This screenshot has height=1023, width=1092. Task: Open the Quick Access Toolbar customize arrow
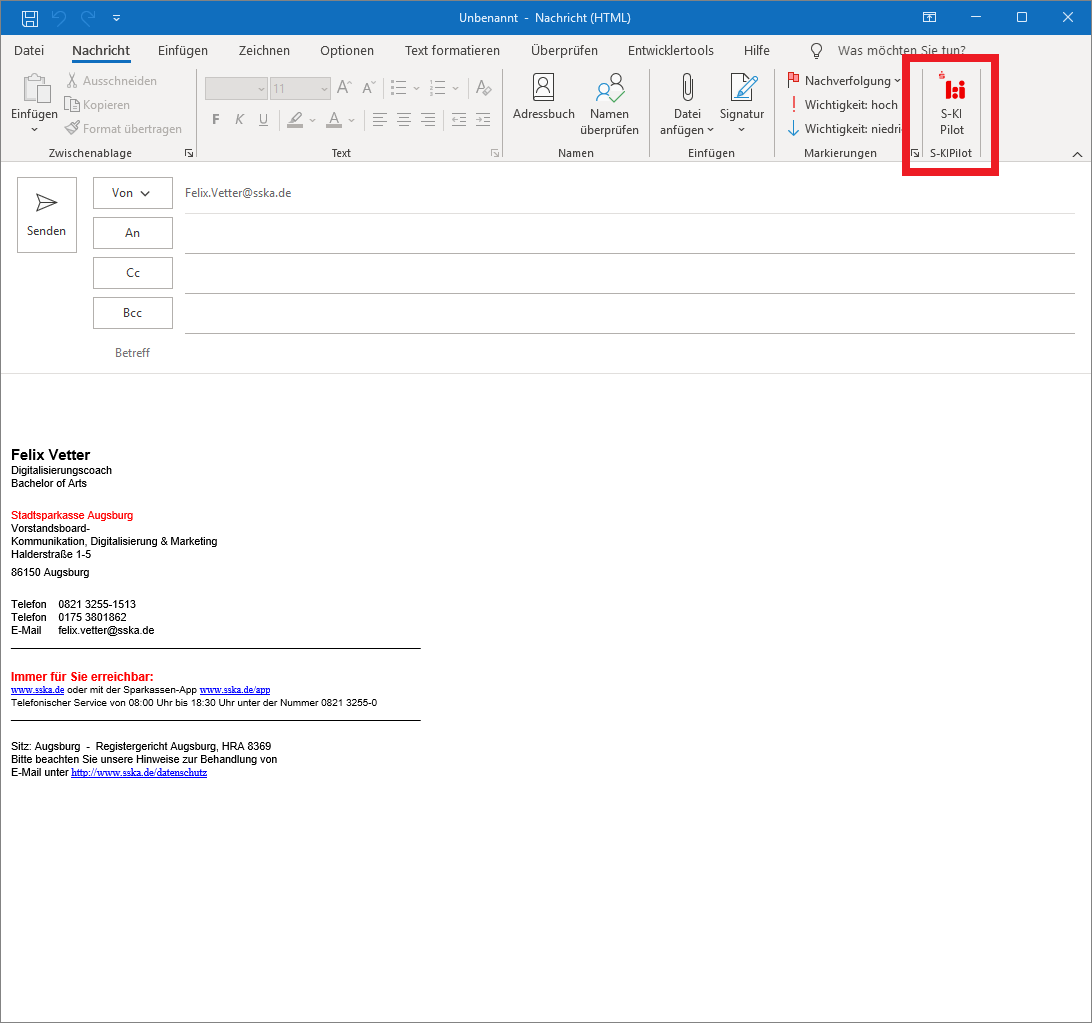(117, 18)
